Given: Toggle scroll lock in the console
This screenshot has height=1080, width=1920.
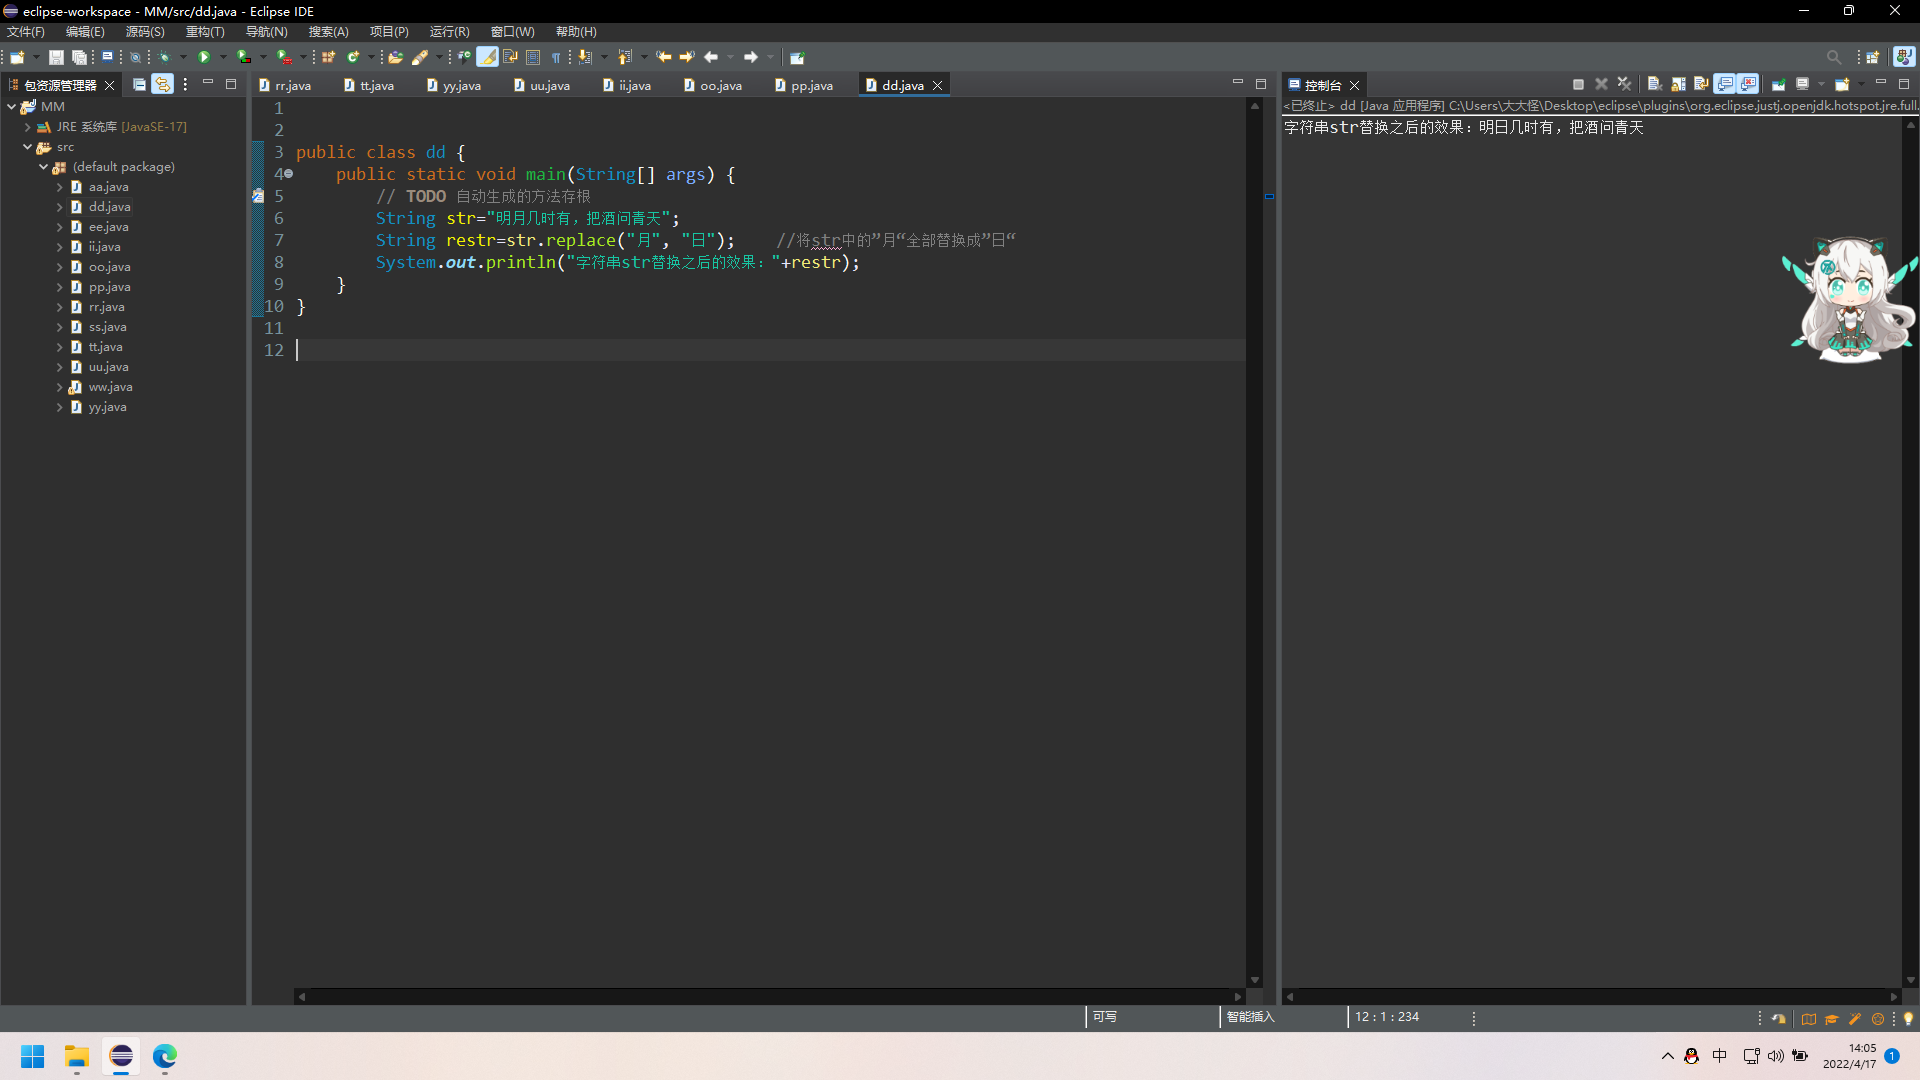Looking at the screenshot, I should click(x=1677, y=86).
